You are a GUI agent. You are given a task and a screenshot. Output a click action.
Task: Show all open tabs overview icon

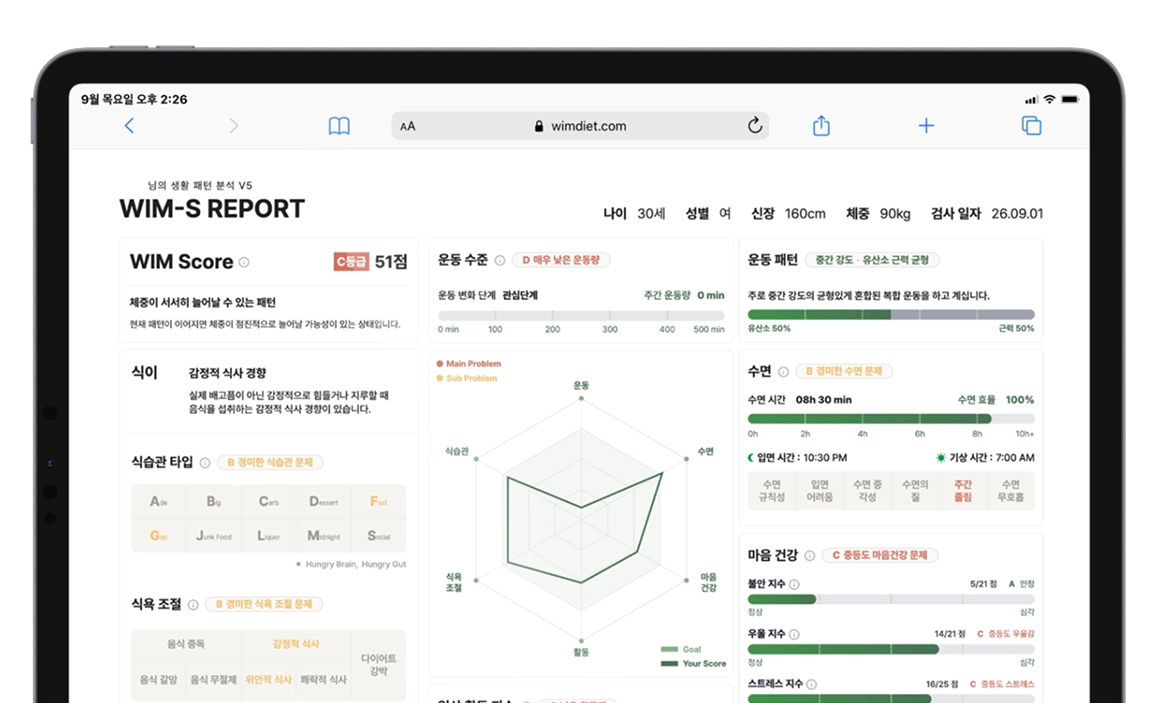[x=1031, y=126]
